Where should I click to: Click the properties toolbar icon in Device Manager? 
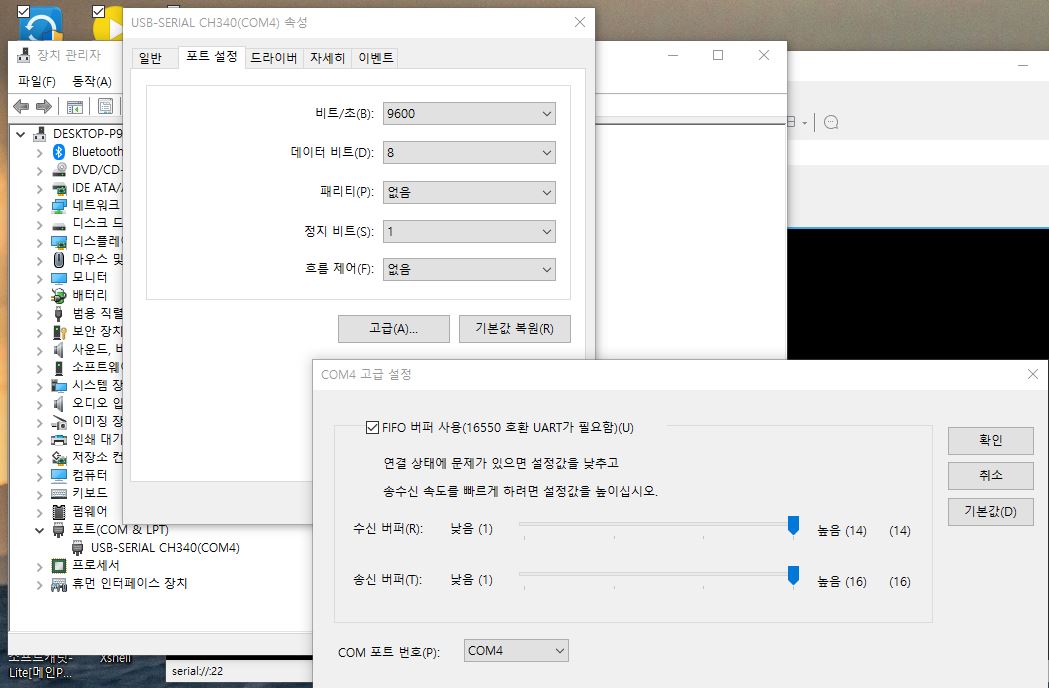pos(105,106)
